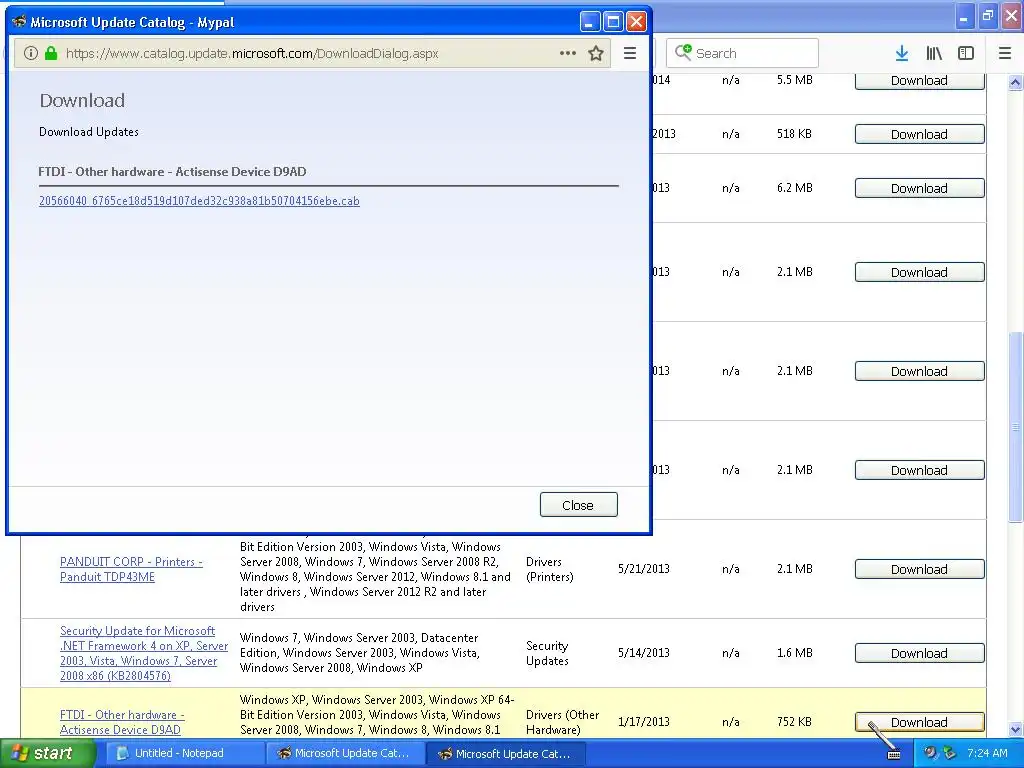Close the download dialog with Close button

coord(579,505)
